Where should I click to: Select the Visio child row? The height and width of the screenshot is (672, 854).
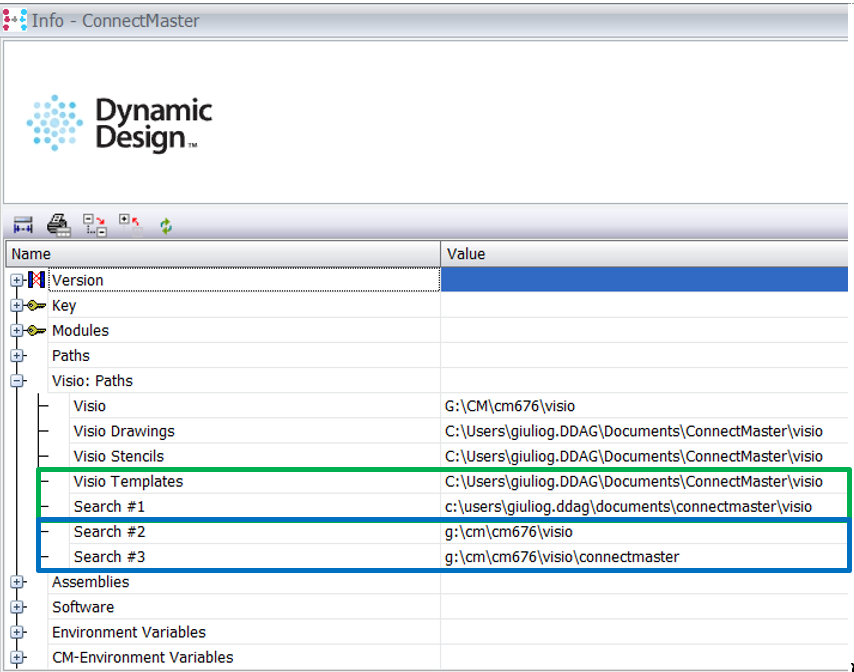pos(89,406)
